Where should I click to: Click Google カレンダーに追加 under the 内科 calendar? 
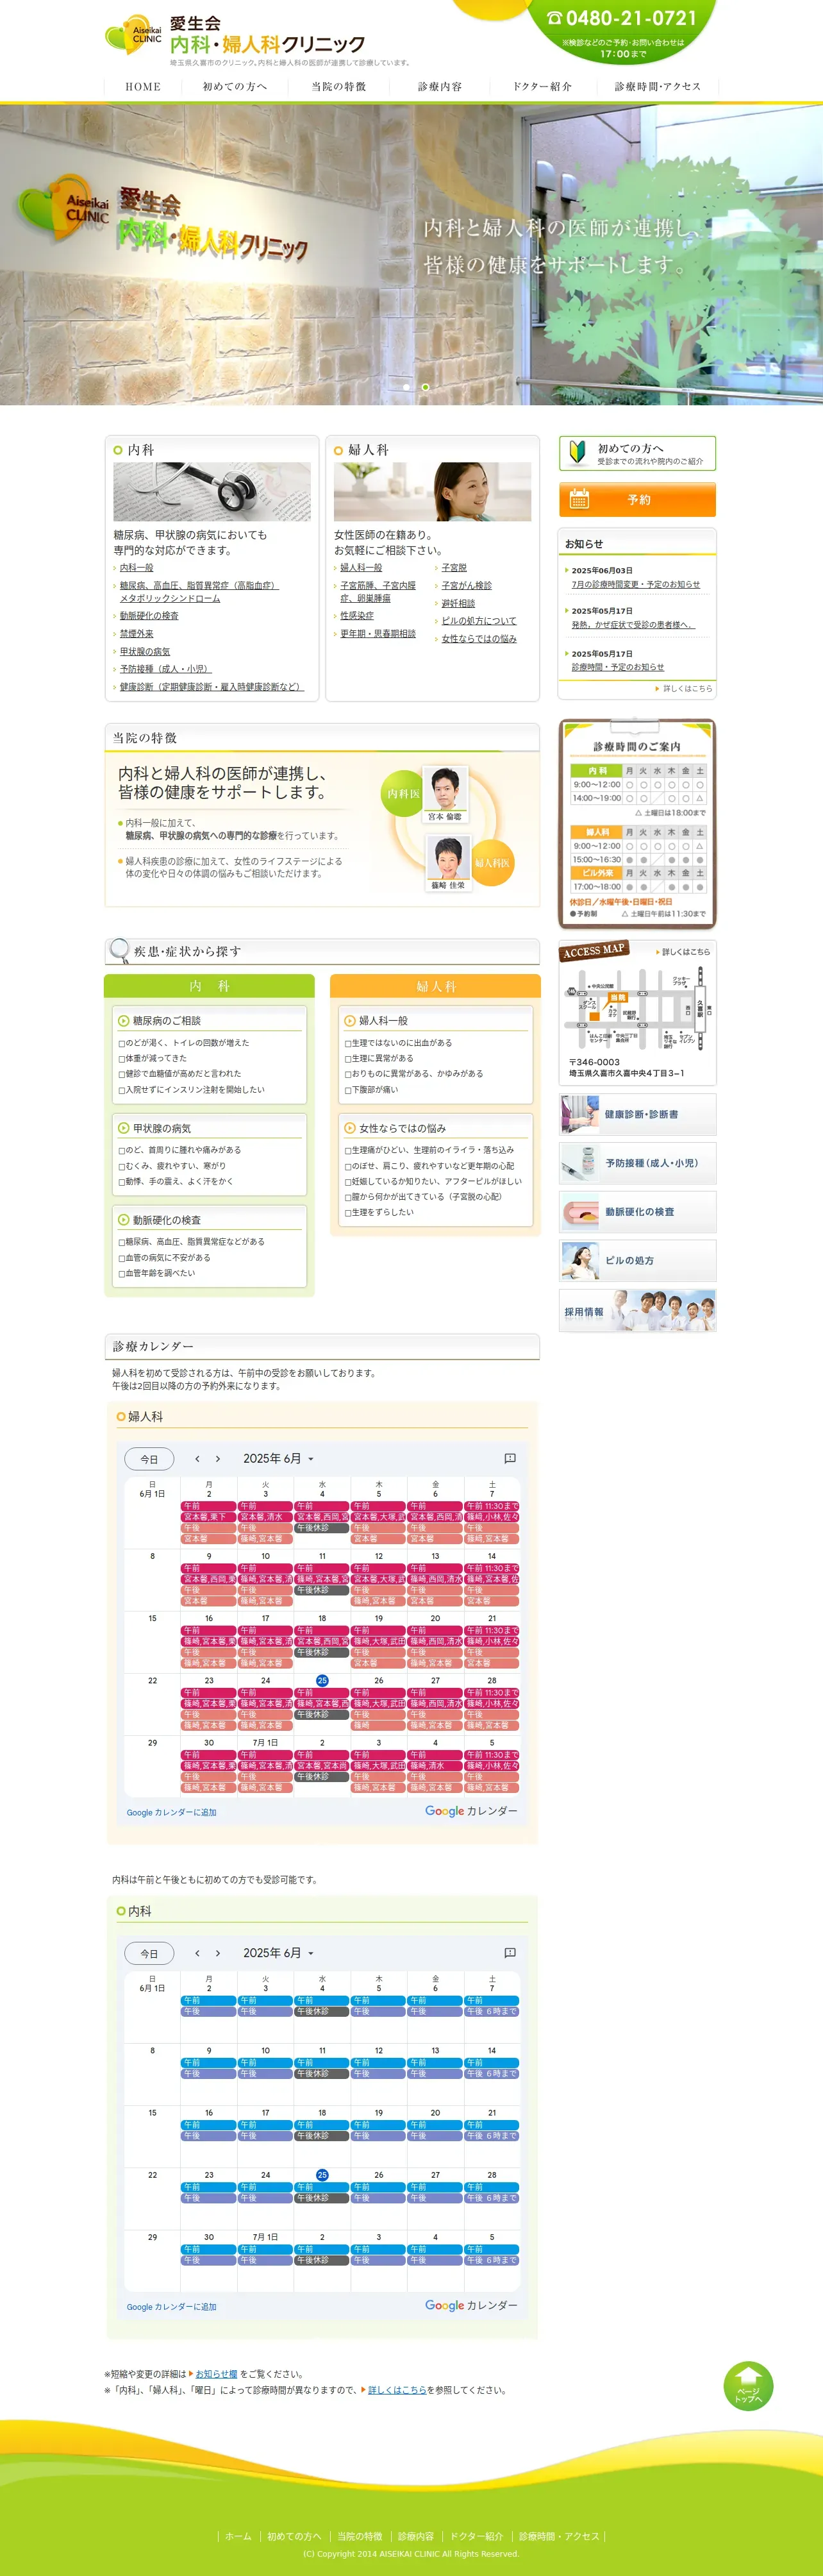pyautogui.click(x=171, y=2307)
